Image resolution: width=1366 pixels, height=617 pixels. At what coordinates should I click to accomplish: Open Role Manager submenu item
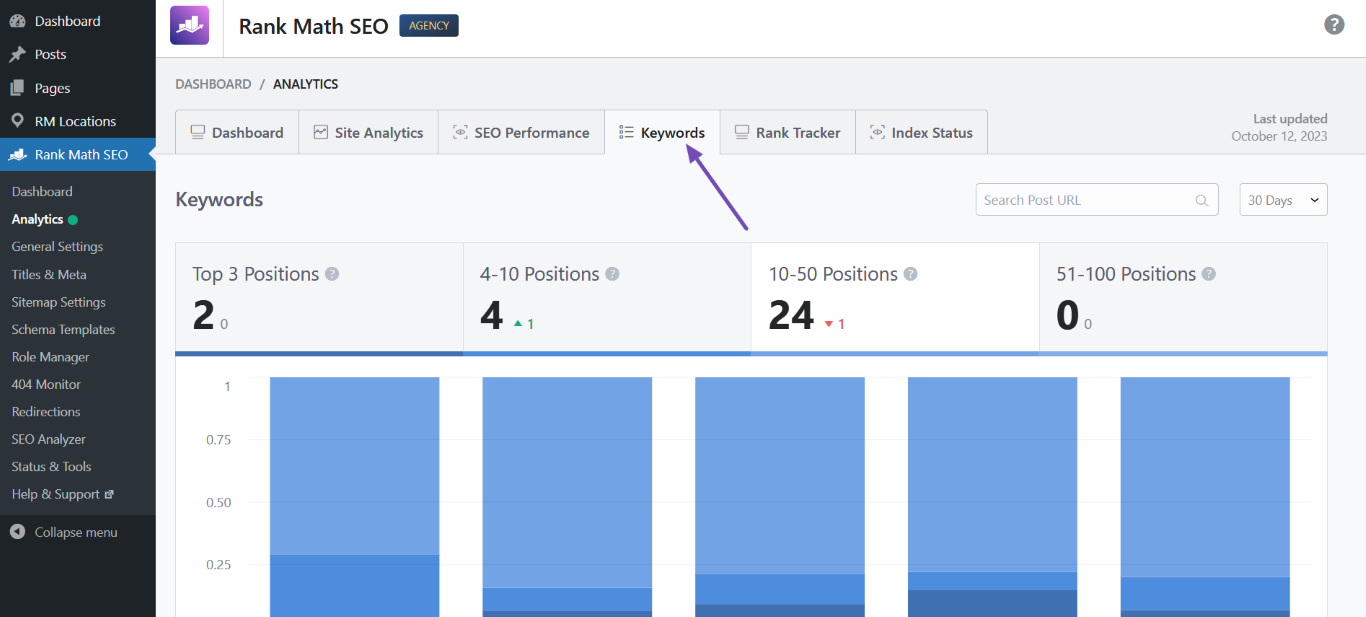tap(50, 357)
